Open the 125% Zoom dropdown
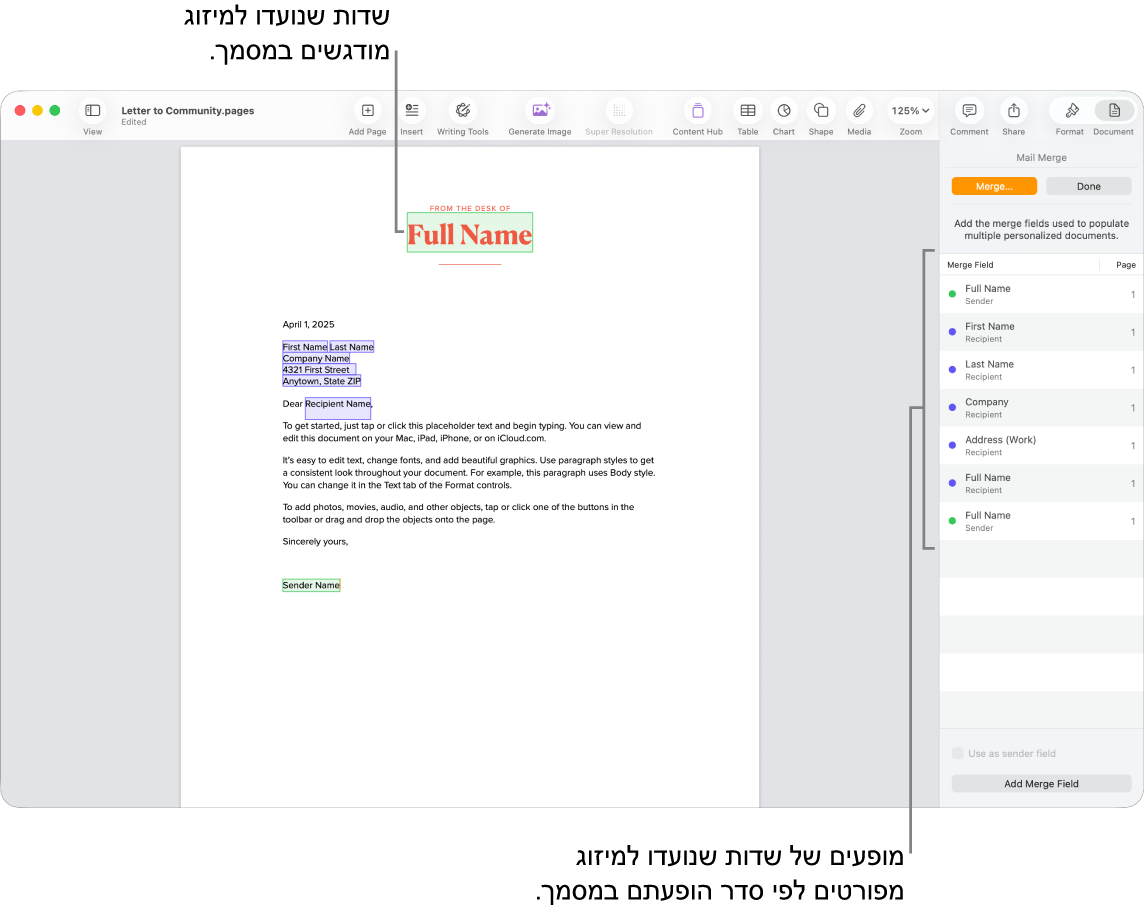 pos(910,111)
